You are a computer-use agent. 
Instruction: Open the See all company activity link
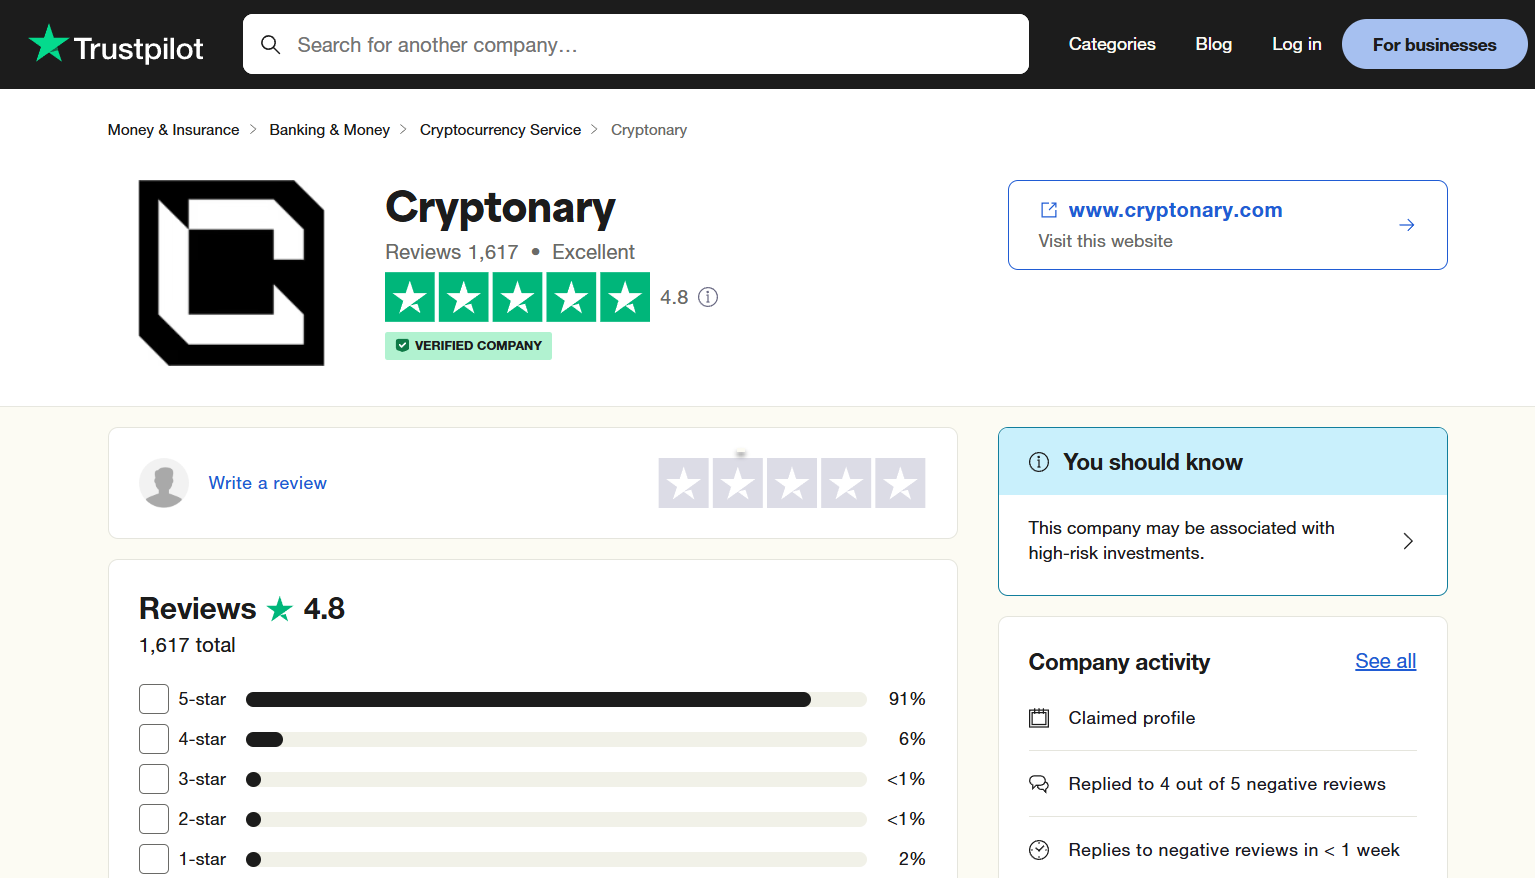pos(1385,661)
